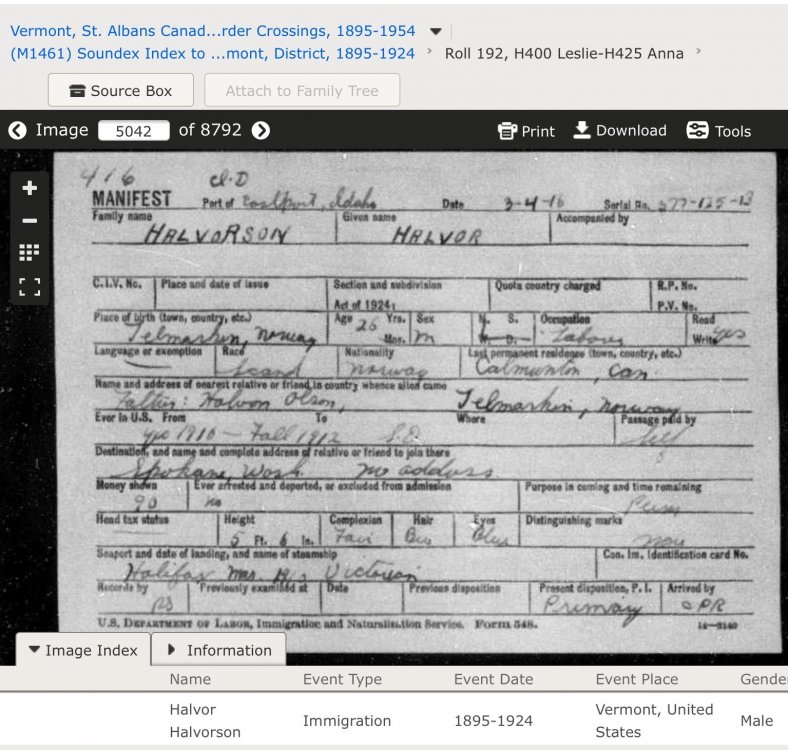788x750 pixels.
Task: Expand the collection title dropdown arrow
Action: pos(435,31)
